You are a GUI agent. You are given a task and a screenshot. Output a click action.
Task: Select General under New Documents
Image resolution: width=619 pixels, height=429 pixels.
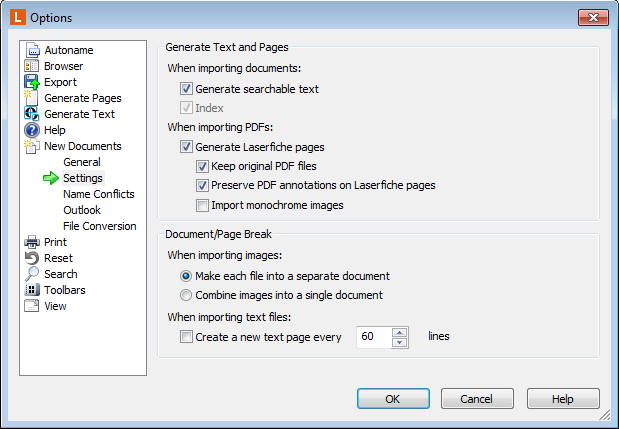pos(82,162)
